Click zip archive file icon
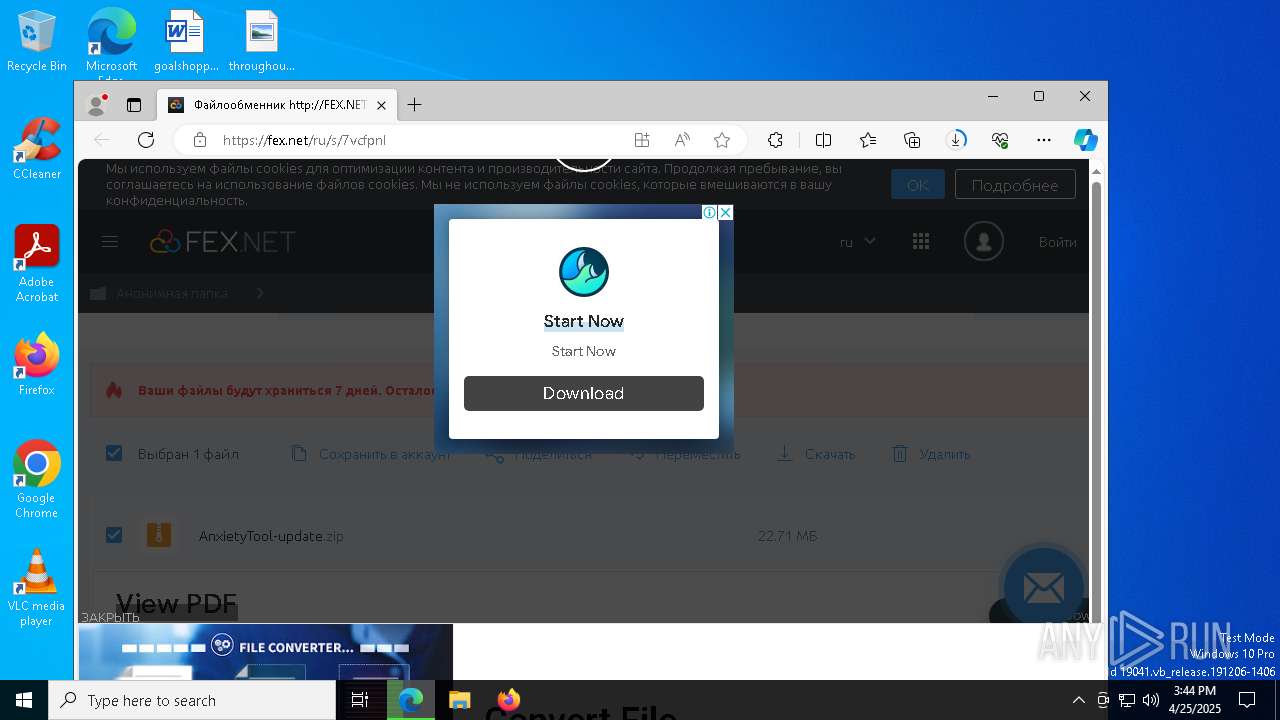This screenshot has width=1280, height=720. coord(158,535)
